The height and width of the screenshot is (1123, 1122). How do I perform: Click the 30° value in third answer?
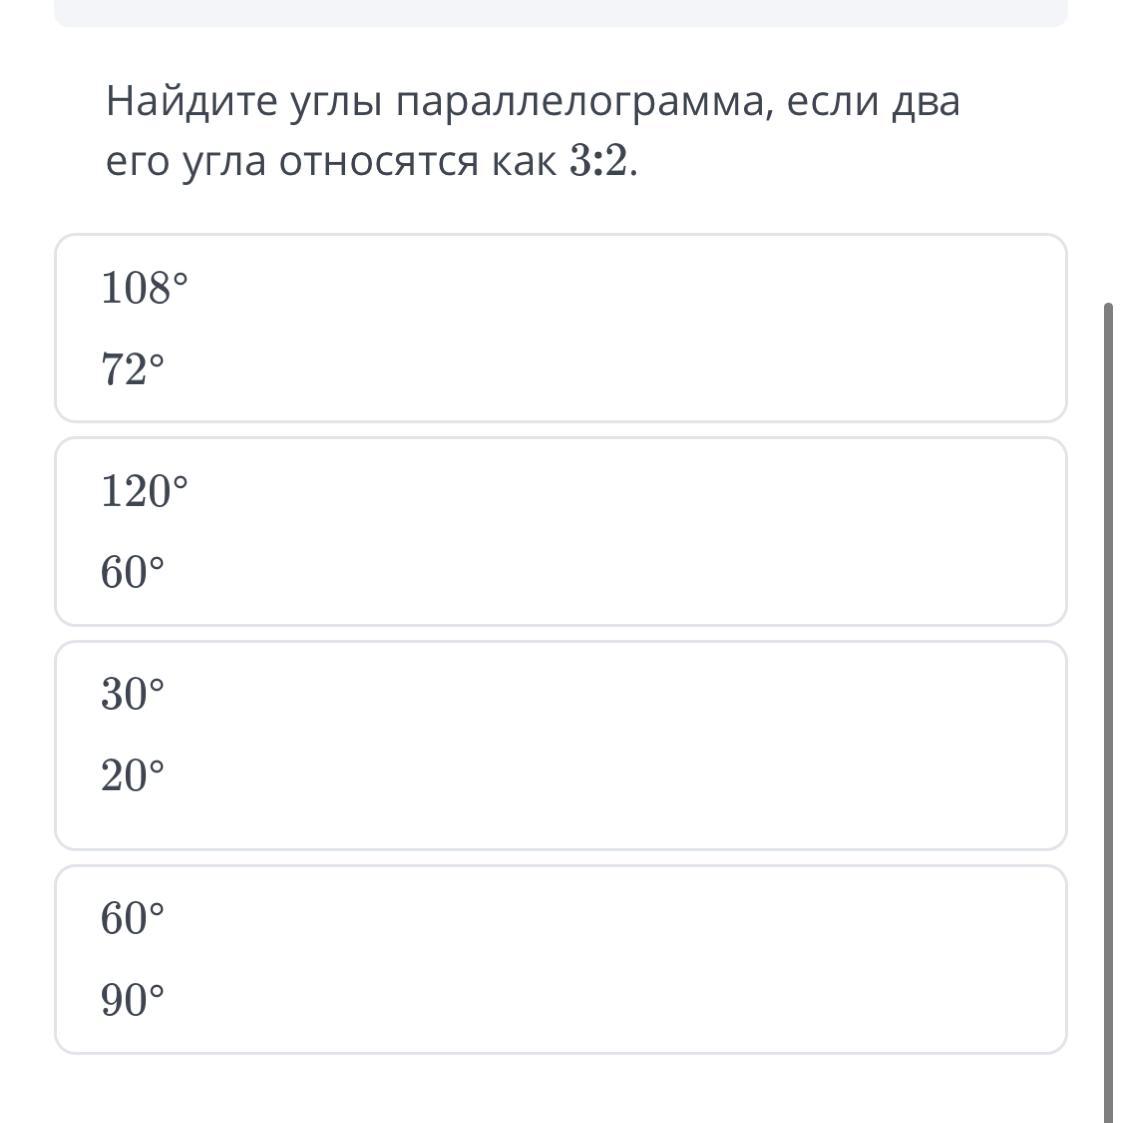(131, 694)
